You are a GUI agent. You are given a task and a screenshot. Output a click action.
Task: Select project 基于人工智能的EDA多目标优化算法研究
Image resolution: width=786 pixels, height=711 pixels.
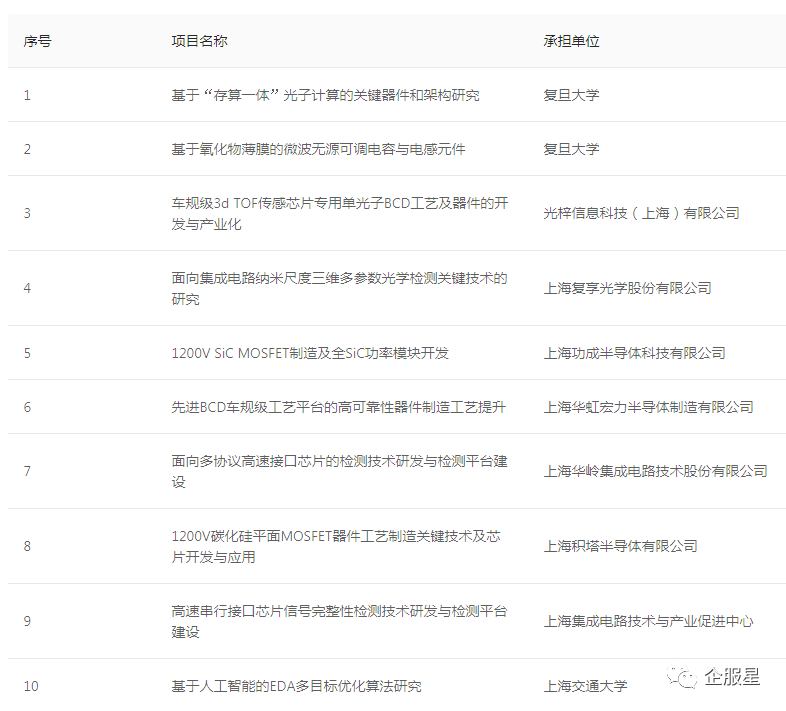click(x=296, y=686)
